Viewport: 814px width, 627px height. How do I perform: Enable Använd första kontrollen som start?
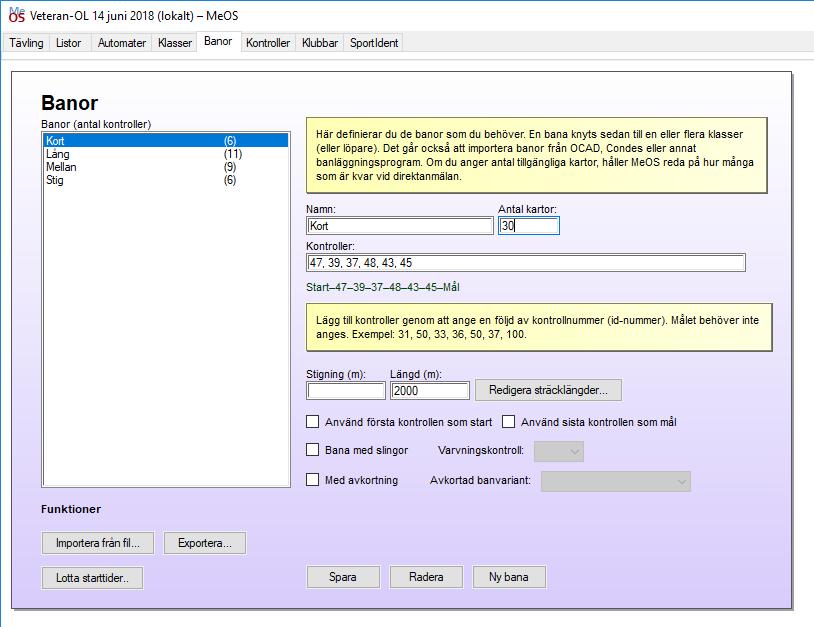tap(313, 421)
